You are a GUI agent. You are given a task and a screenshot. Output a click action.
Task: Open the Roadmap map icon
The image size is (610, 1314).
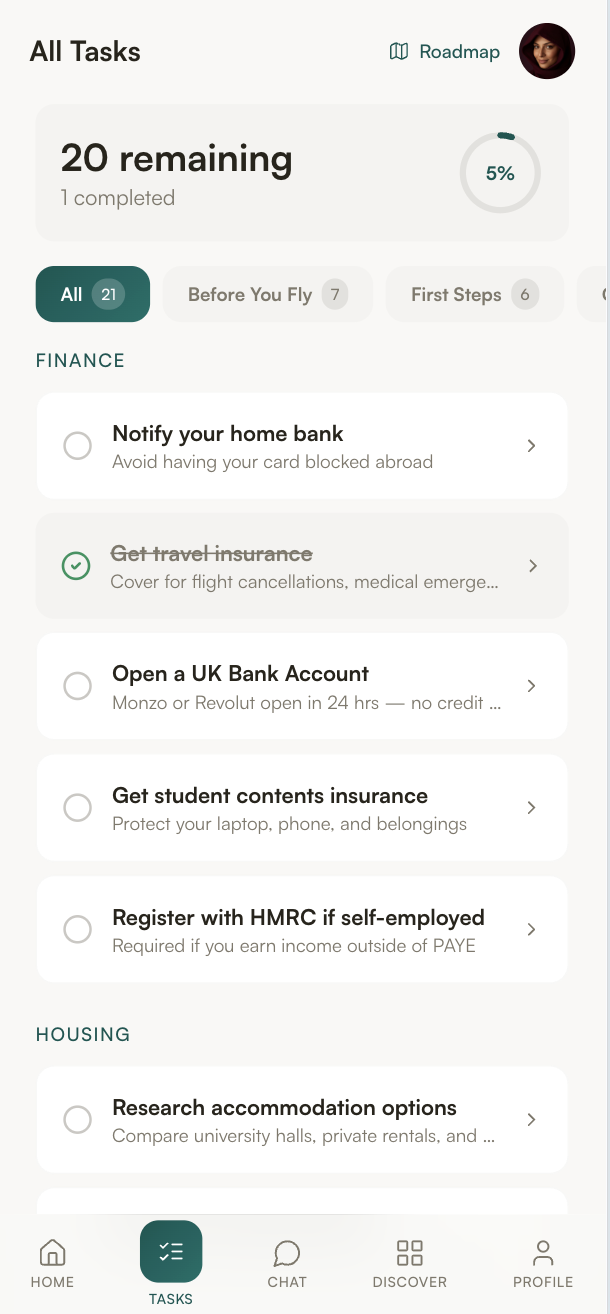tap(399, 52)
